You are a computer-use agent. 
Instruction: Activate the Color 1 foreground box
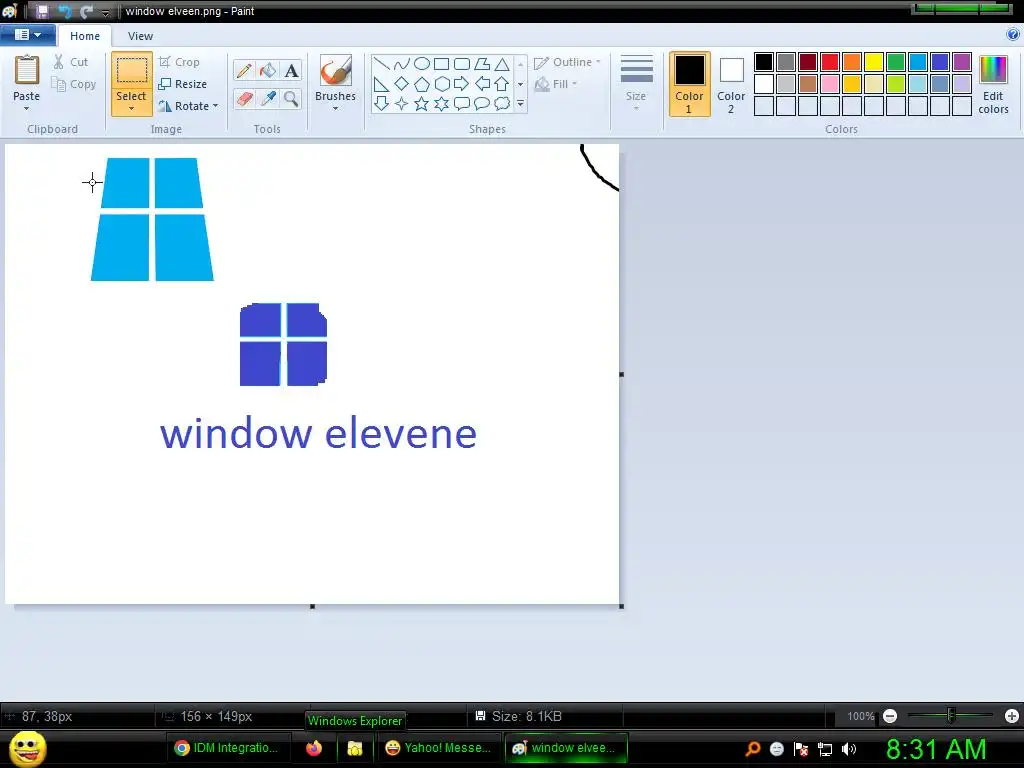(x=689, y=84)
